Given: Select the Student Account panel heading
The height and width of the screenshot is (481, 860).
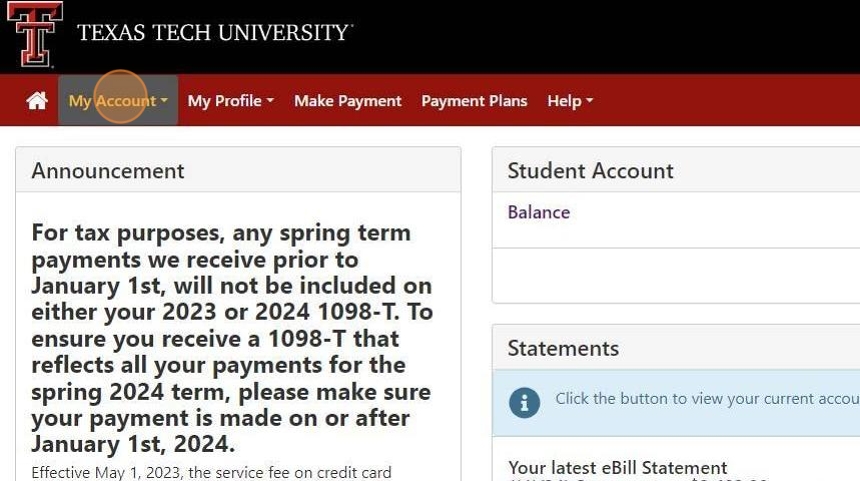Looking at the screenshot, I should (590, 171).
